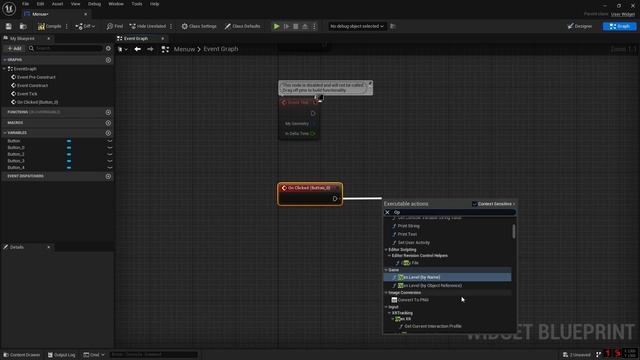Navigate forward in graph history
This screenshot has height=360, width=640.
click(x=150, y=49)
